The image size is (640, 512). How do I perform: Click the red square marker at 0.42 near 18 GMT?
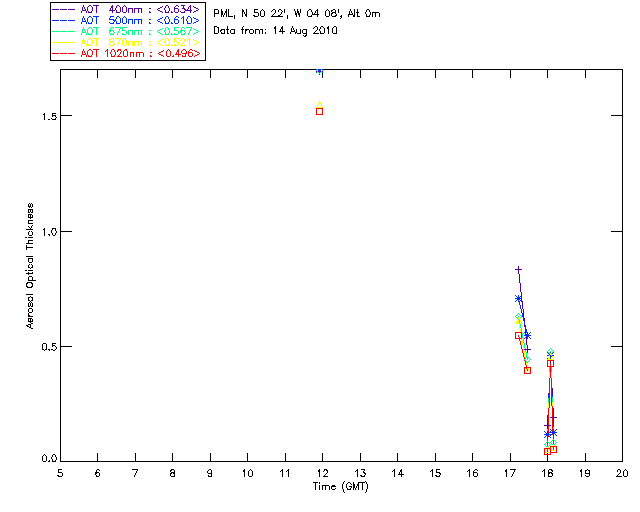pyautogui.click(x=550, y=363)
